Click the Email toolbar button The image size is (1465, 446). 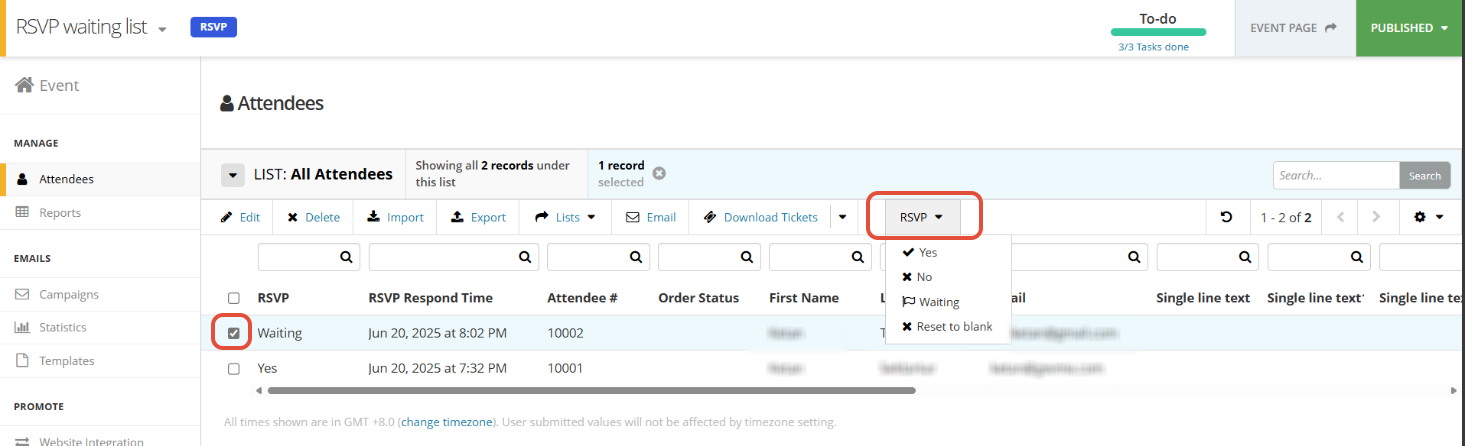651,217
